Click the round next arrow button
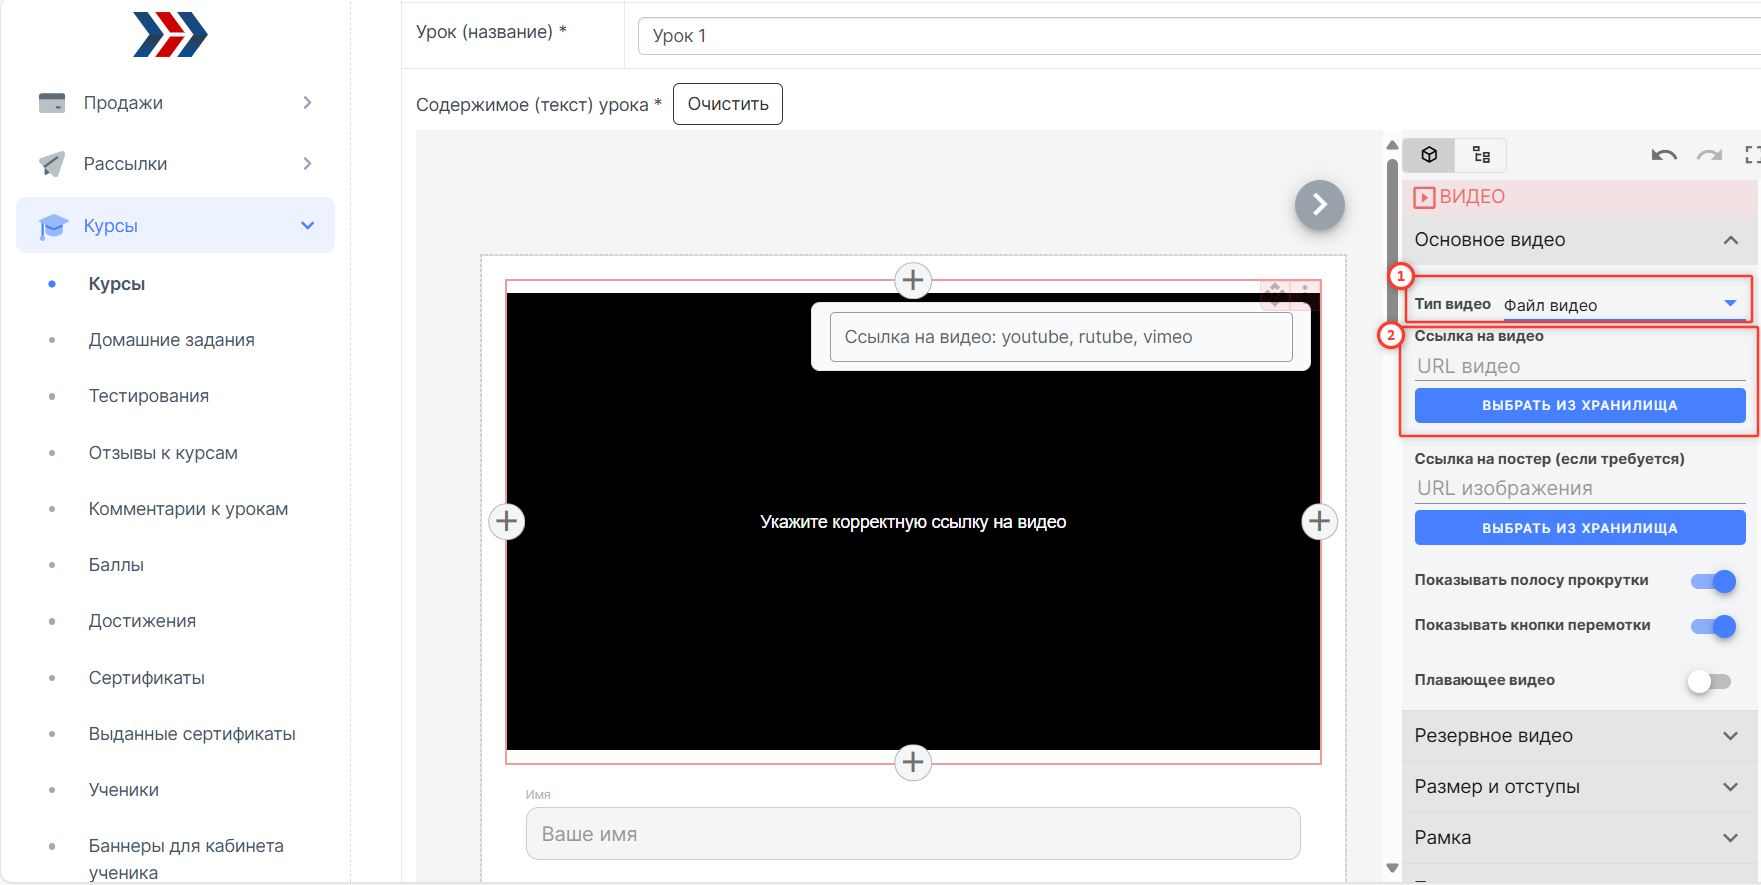 [1319, 205]
